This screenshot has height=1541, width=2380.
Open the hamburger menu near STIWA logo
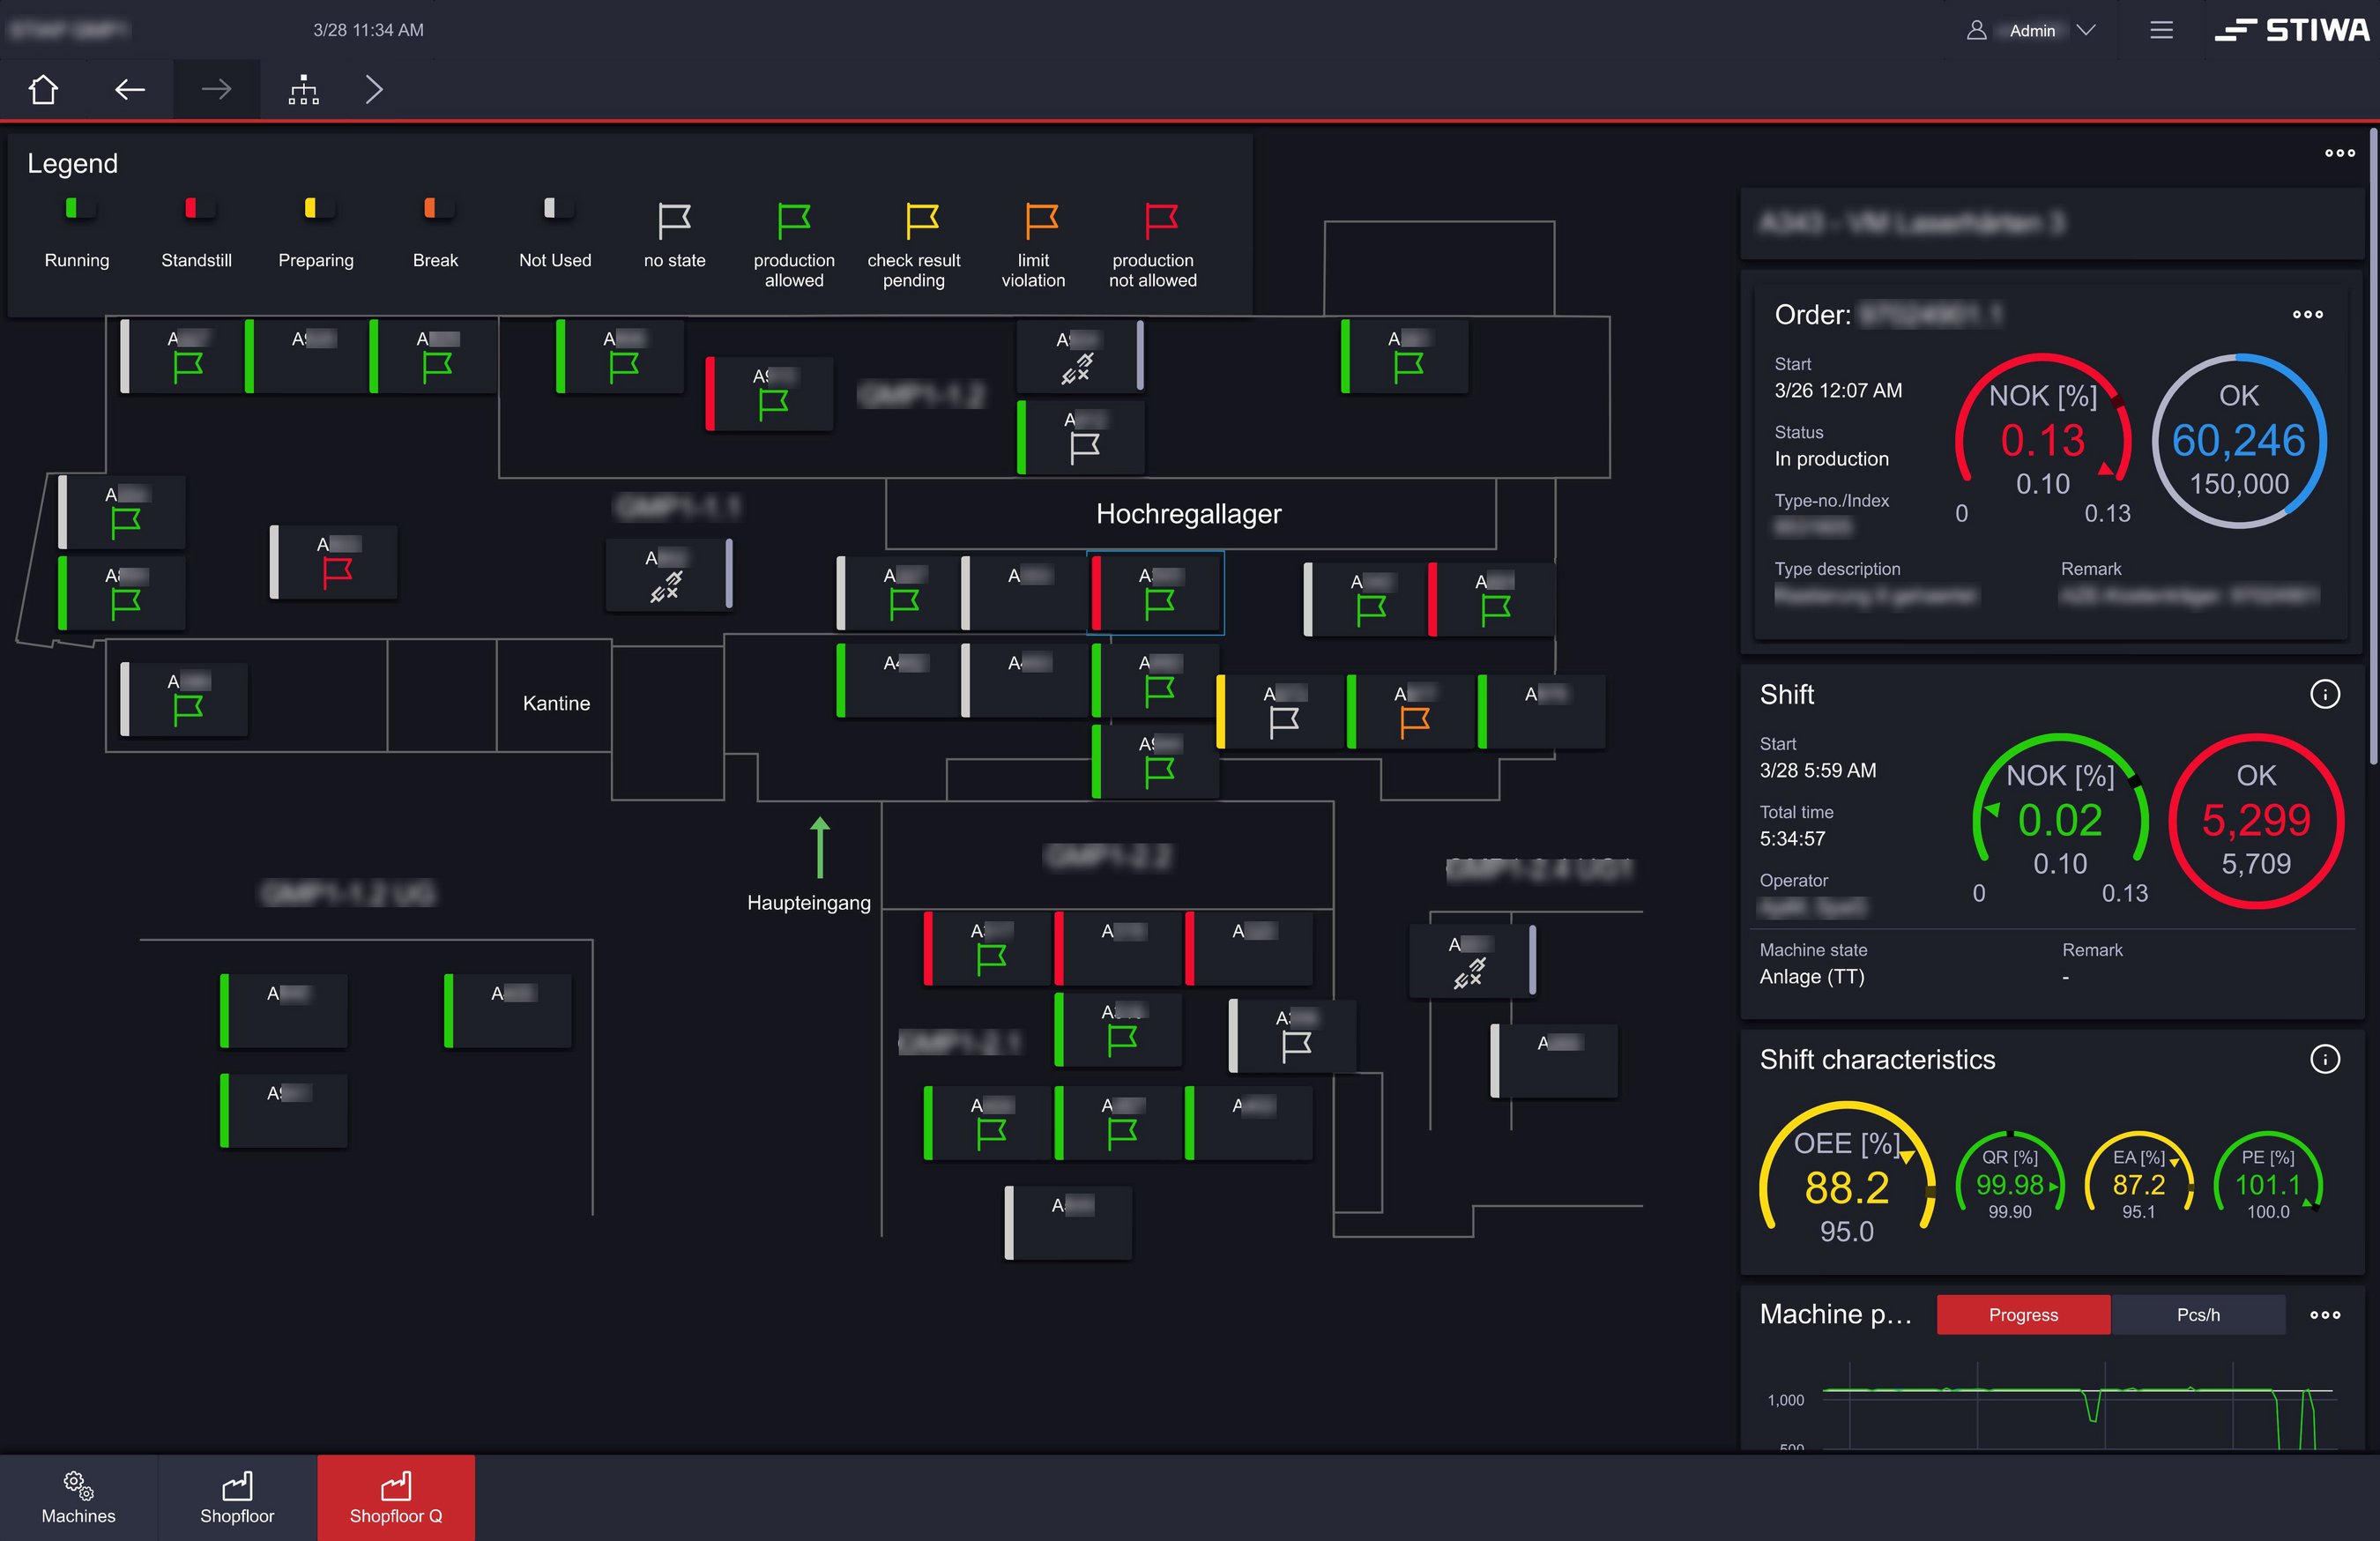point(2161,30)
